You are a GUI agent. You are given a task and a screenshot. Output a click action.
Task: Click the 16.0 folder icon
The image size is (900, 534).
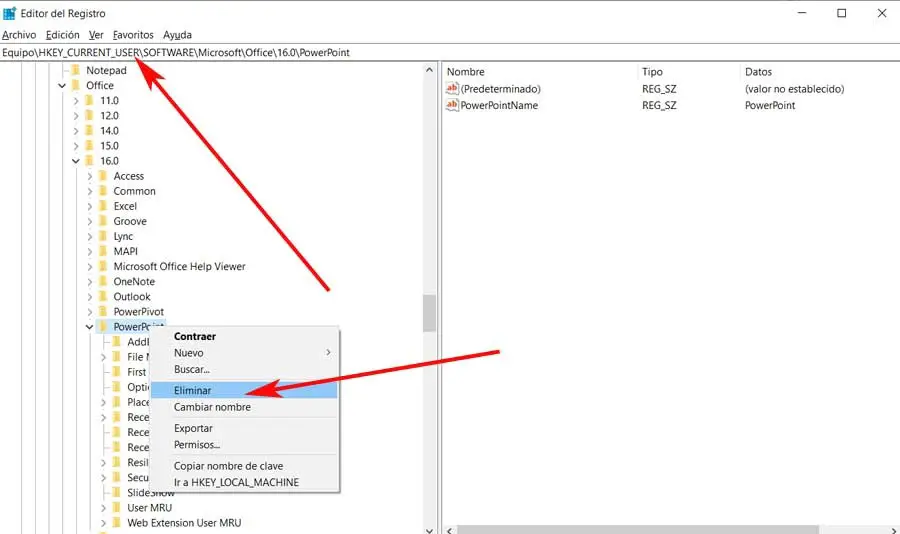click(89, 161)
